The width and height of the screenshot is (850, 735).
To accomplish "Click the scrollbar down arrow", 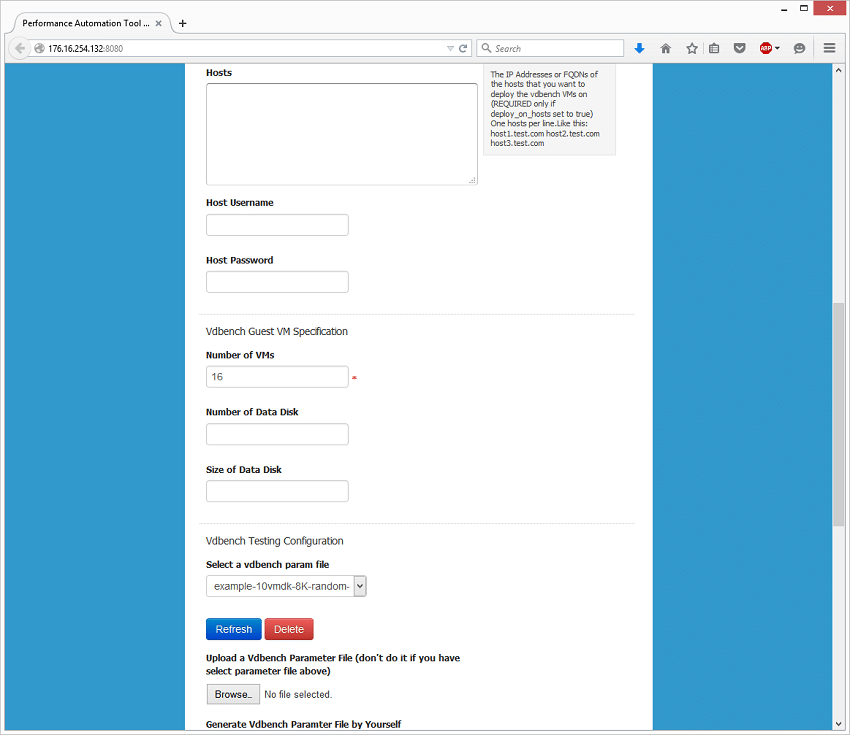I will 838,724.
